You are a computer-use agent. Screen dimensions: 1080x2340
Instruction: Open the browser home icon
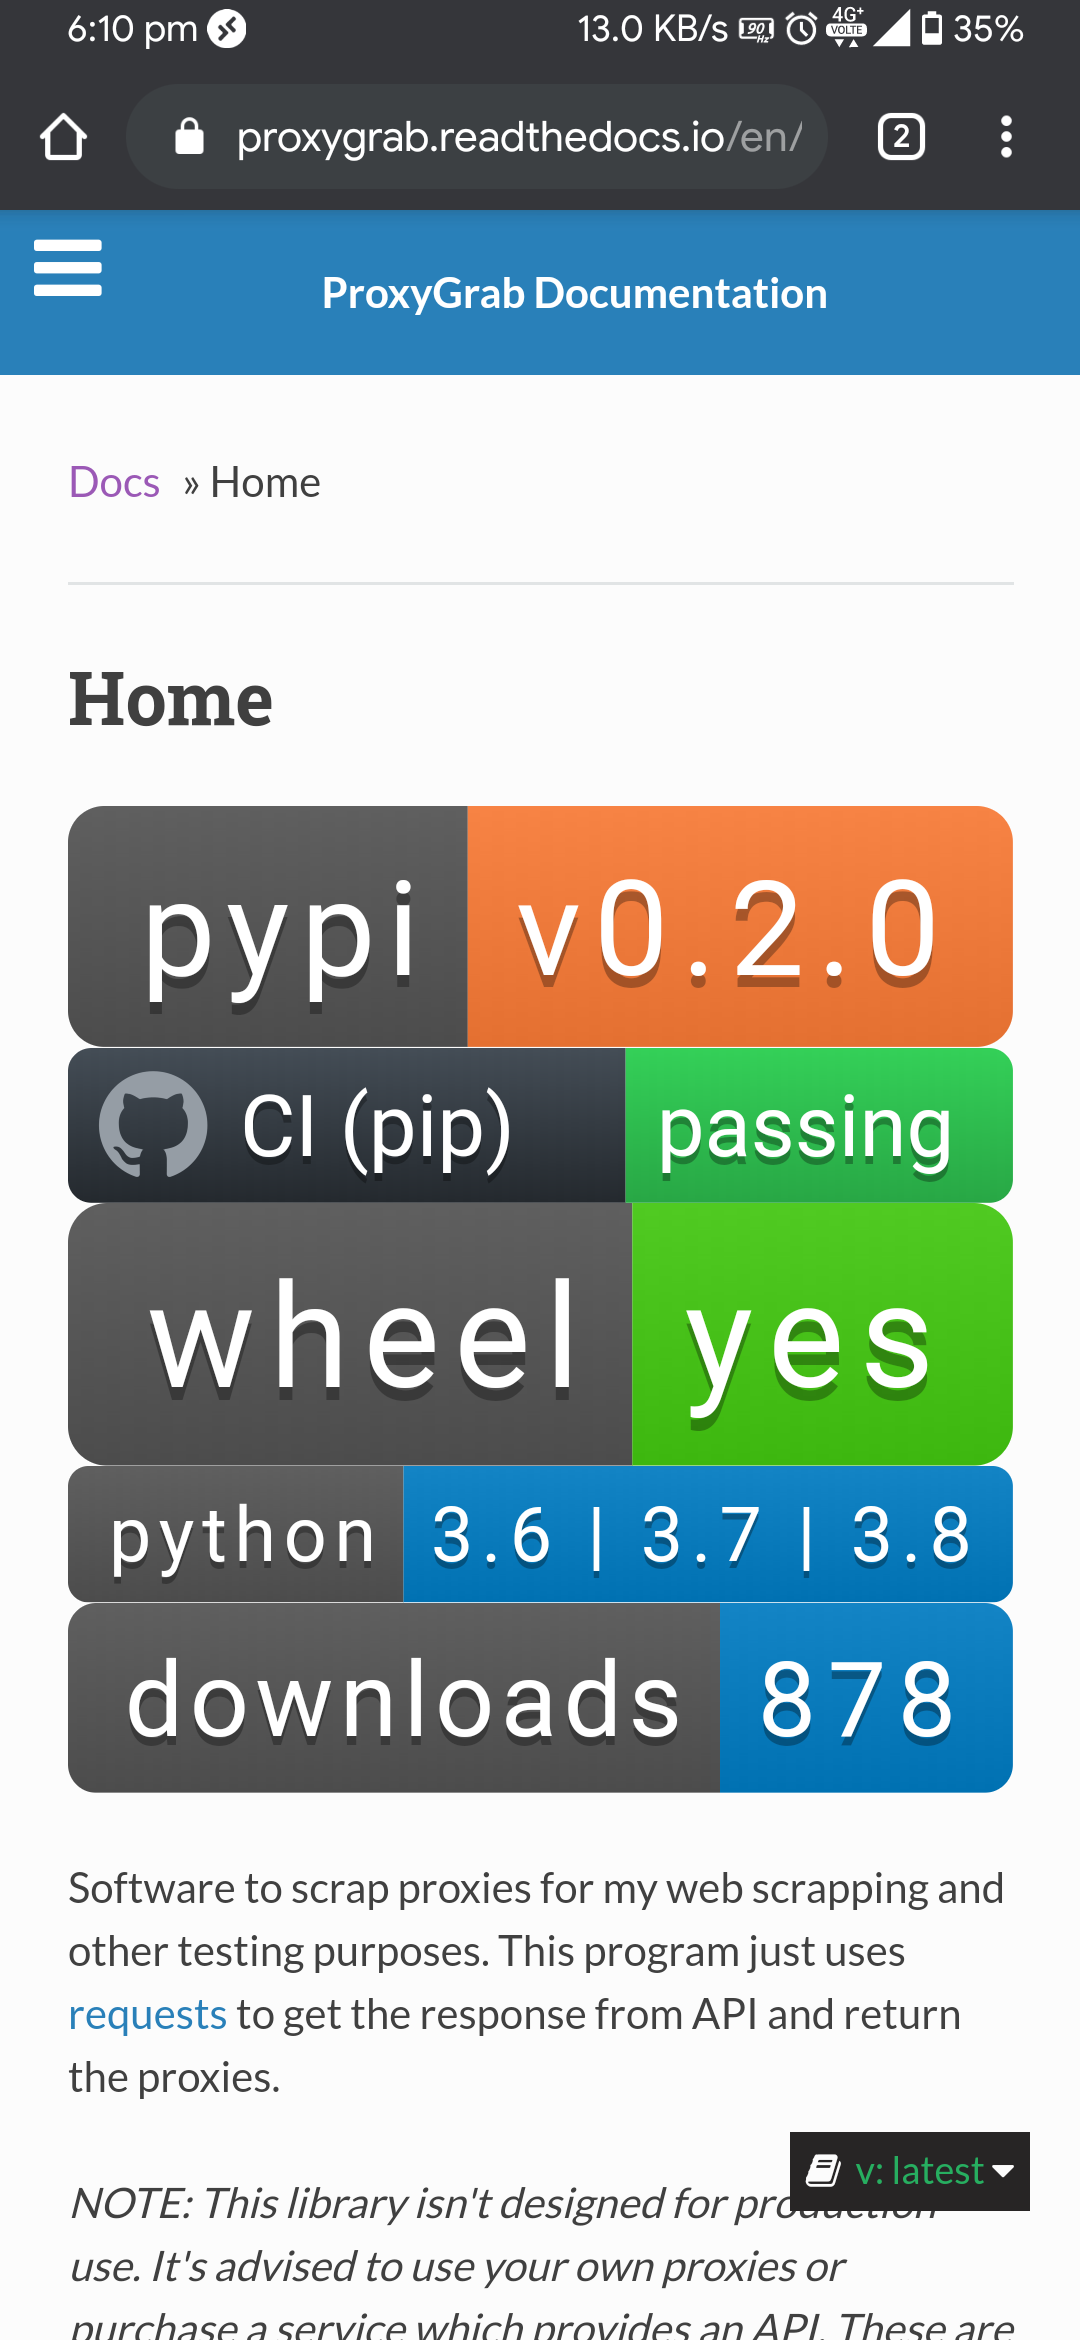pyautogui.click(x=63, y=137)
